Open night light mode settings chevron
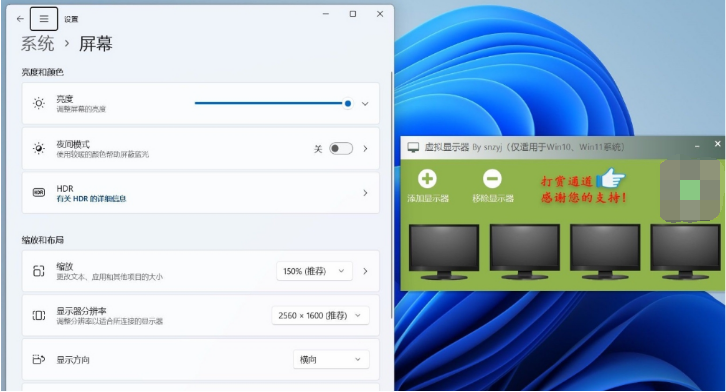 (x=365, y=149)
